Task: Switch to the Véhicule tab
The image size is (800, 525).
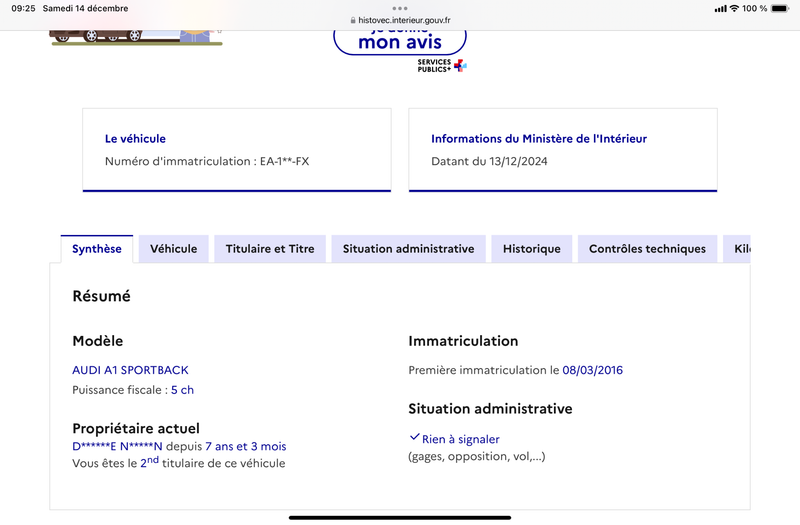Action: coord(173,249)
